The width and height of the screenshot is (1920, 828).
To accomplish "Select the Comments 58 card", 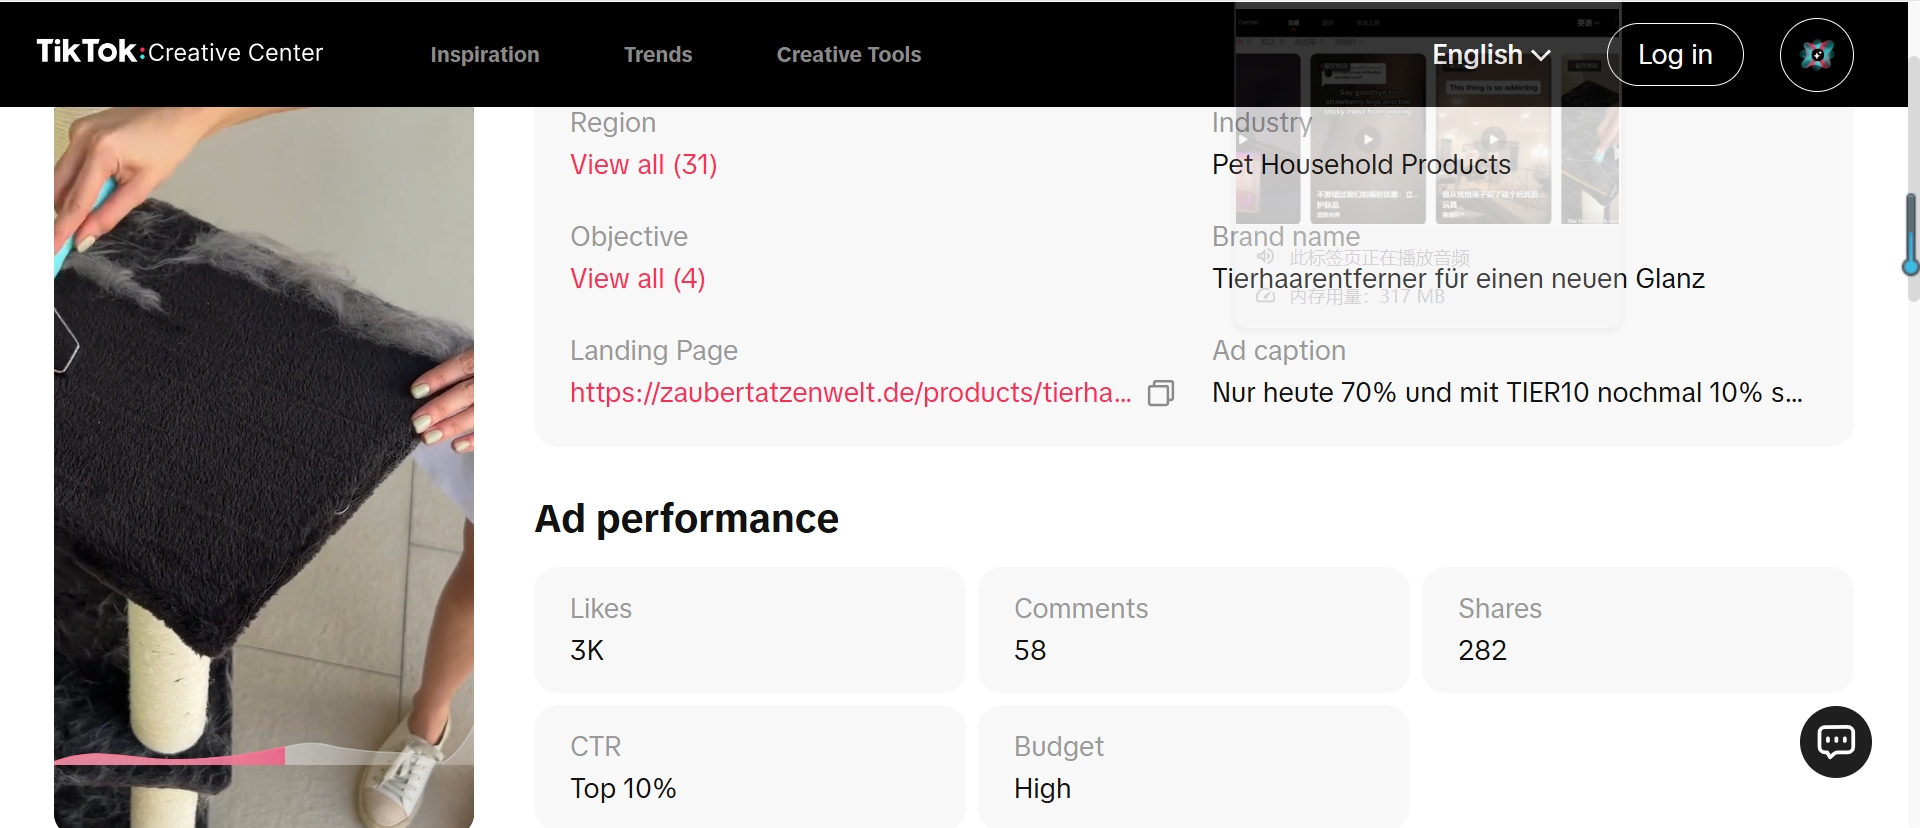I will [x=1194, y=630].
